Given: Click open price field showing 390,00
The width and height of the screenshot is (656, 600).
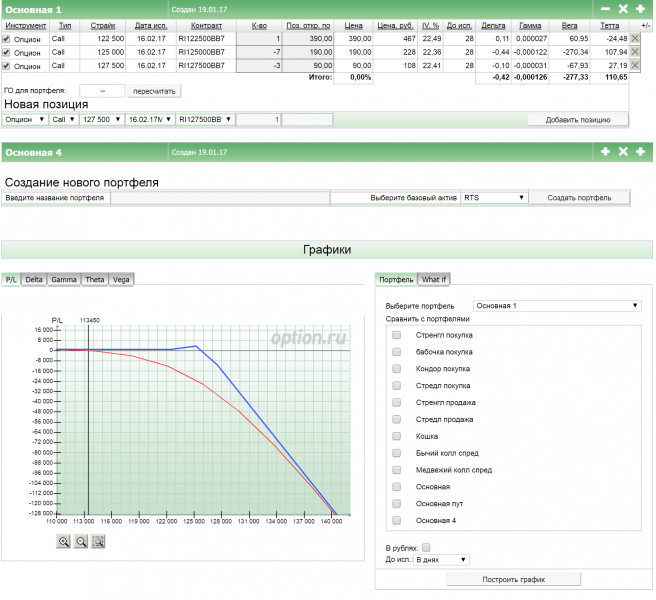Looking at the screenshot, I should click(x=308, y=39).
